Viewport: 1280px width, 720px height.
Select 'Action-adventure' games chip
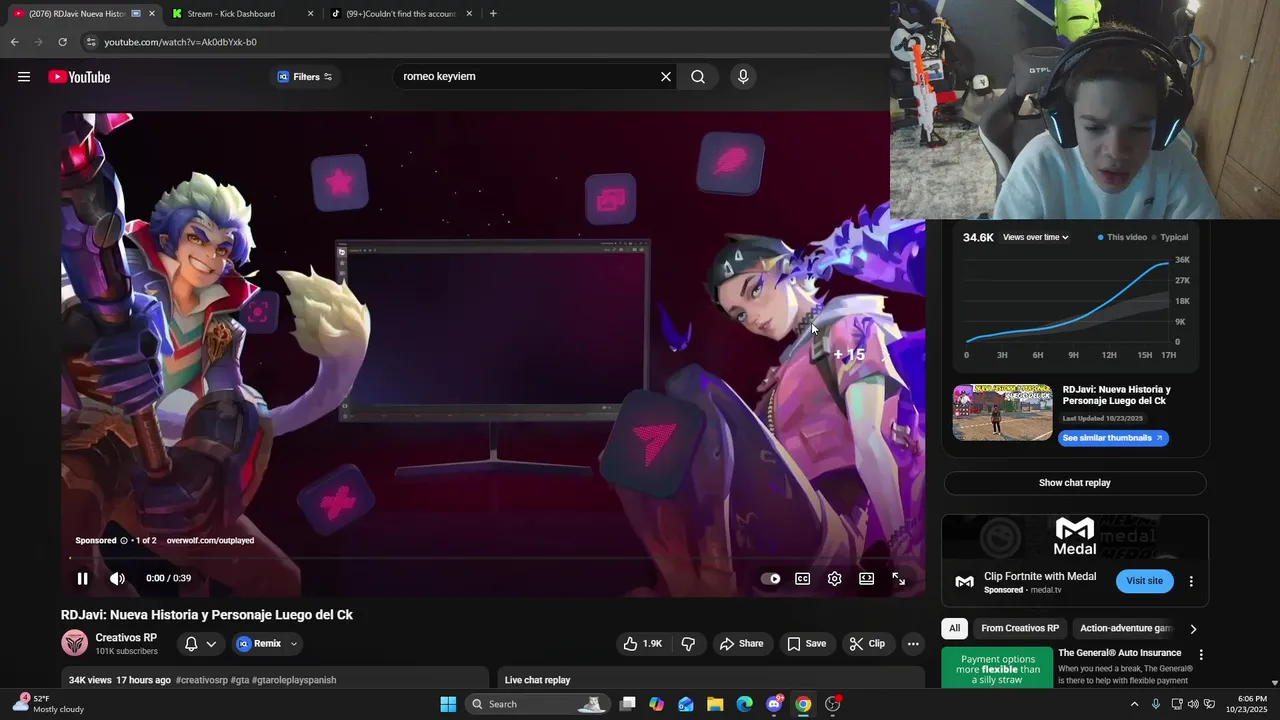coord(1124,628)
